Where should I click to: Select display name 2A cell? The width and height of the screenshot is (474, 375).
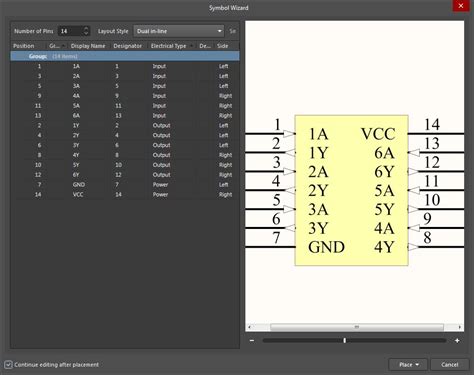tap(76, 76)
